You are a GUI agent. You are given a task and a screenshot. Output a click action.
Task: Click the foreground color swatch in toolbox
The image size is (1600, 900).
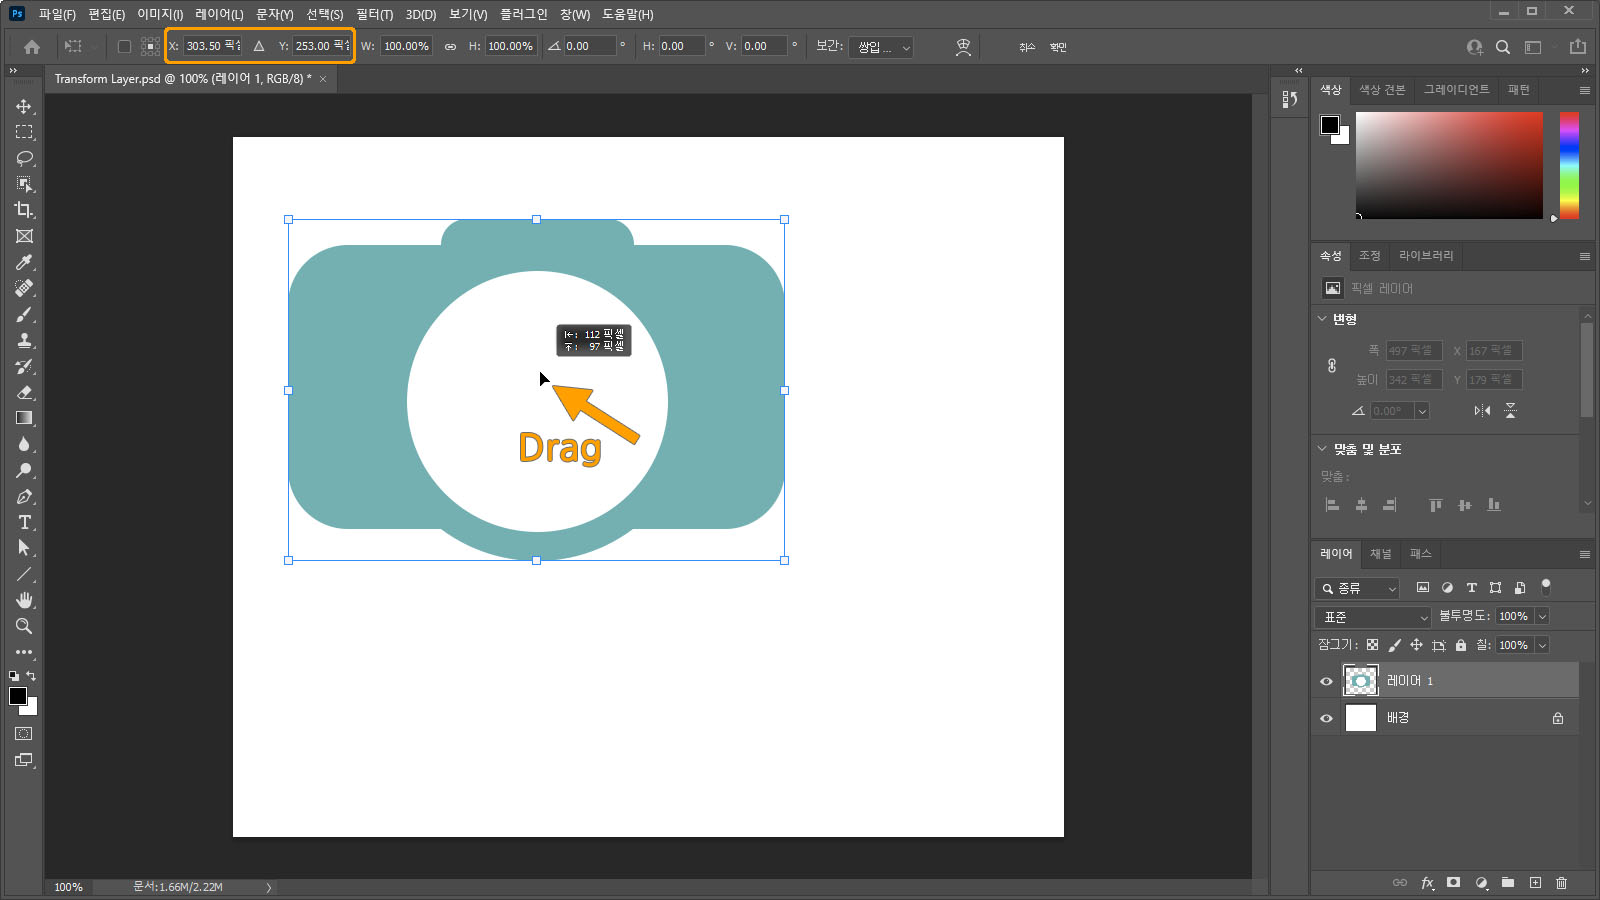click(x=18, y=696)
